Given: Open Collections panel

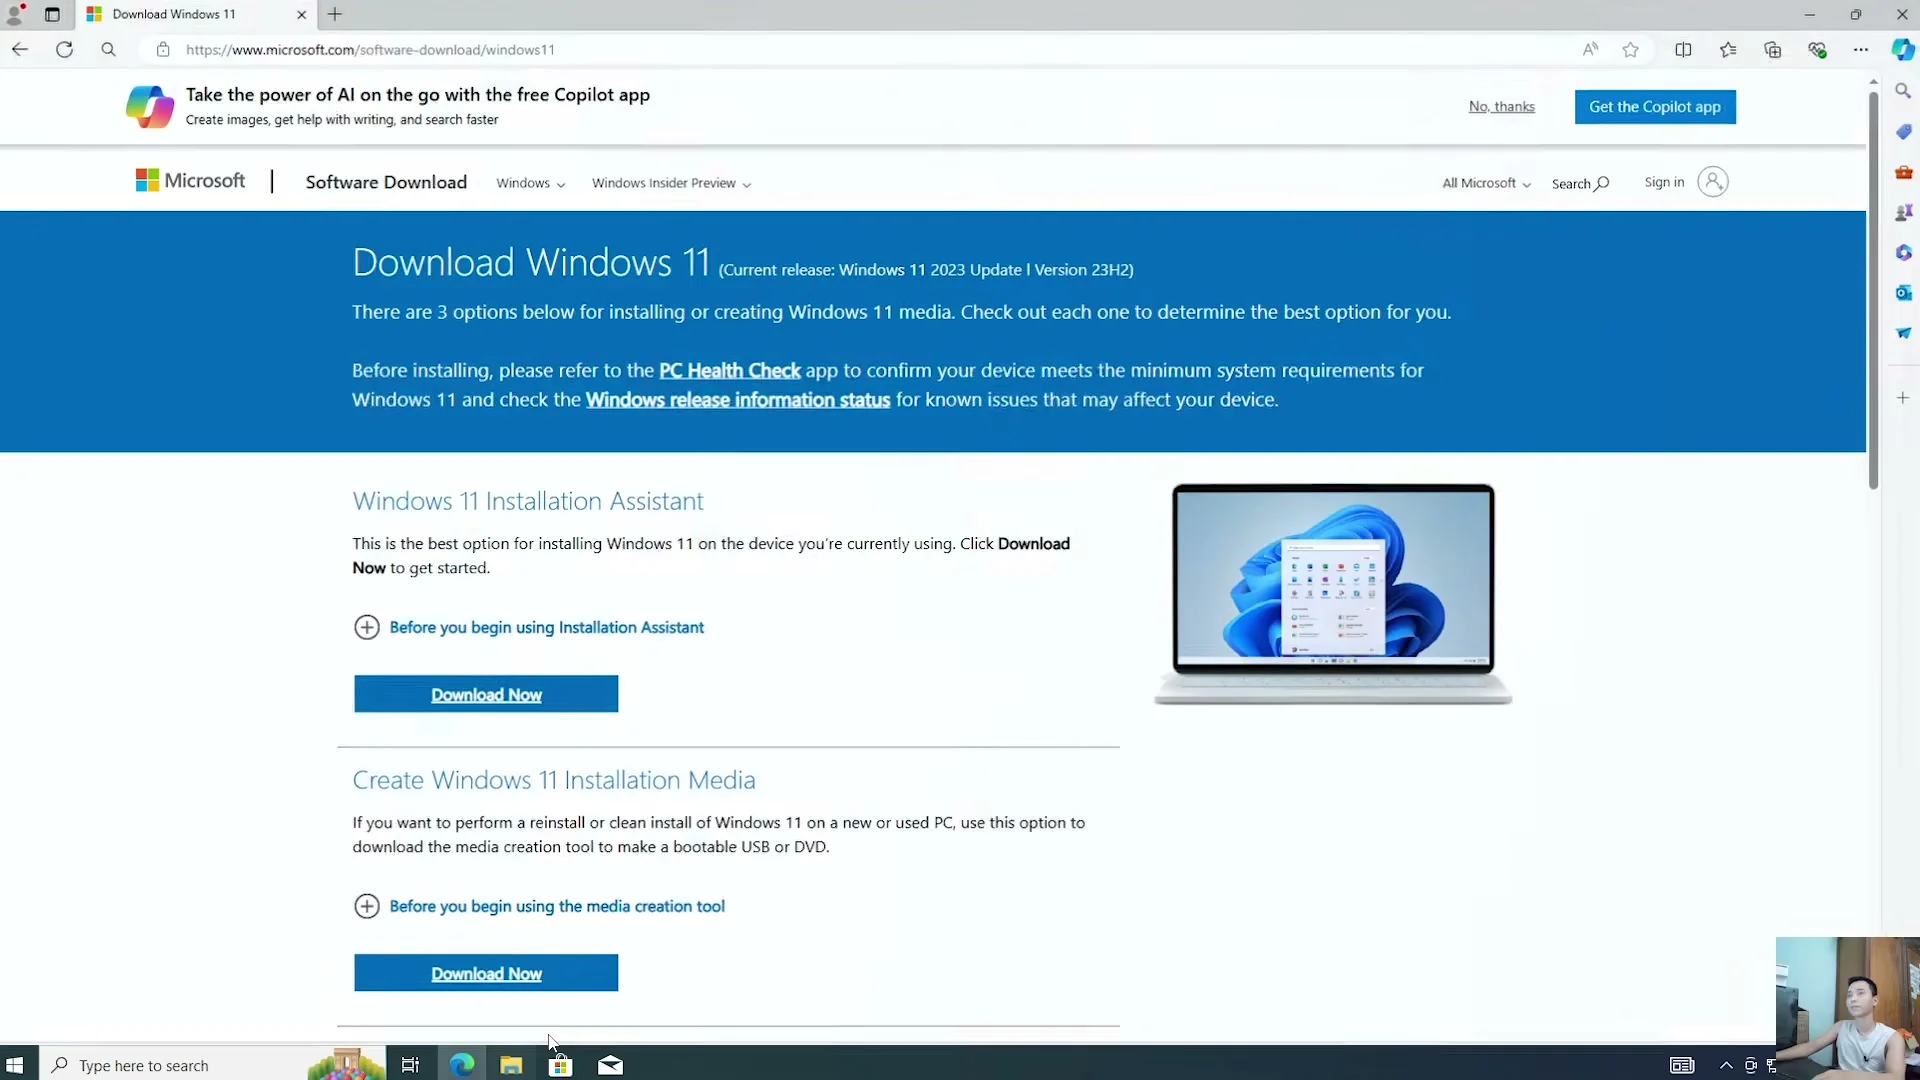Looking at the screenshot, I should [x=1773, y=49].
